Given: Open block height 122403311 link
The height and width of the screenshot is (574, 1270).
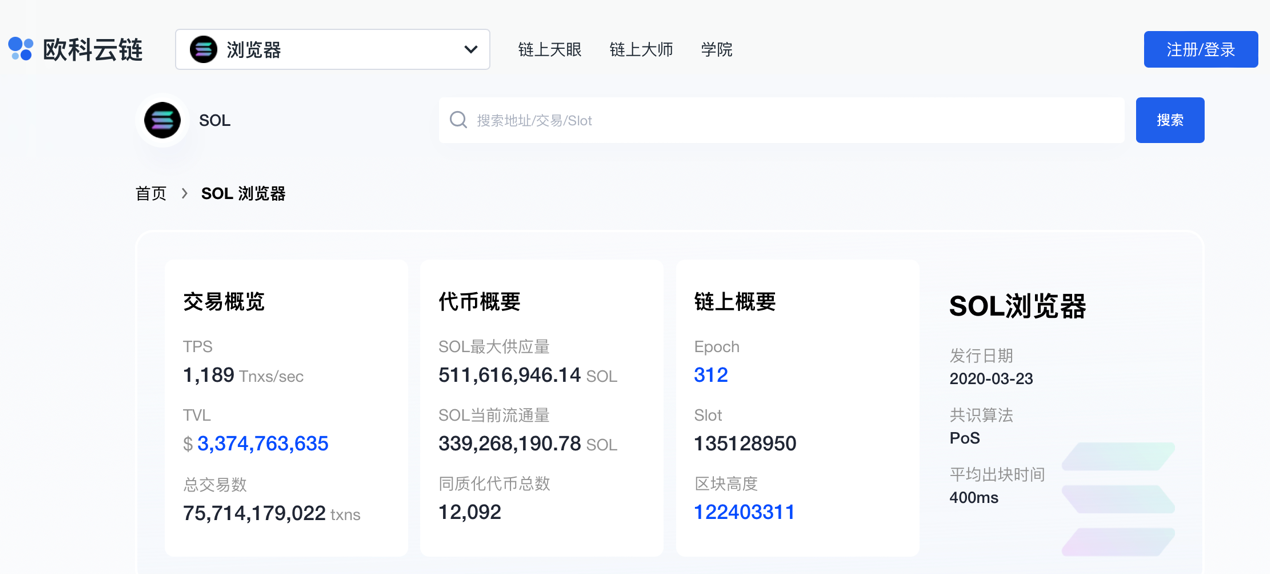Looking at the screenshot, I should click(744, 512).
